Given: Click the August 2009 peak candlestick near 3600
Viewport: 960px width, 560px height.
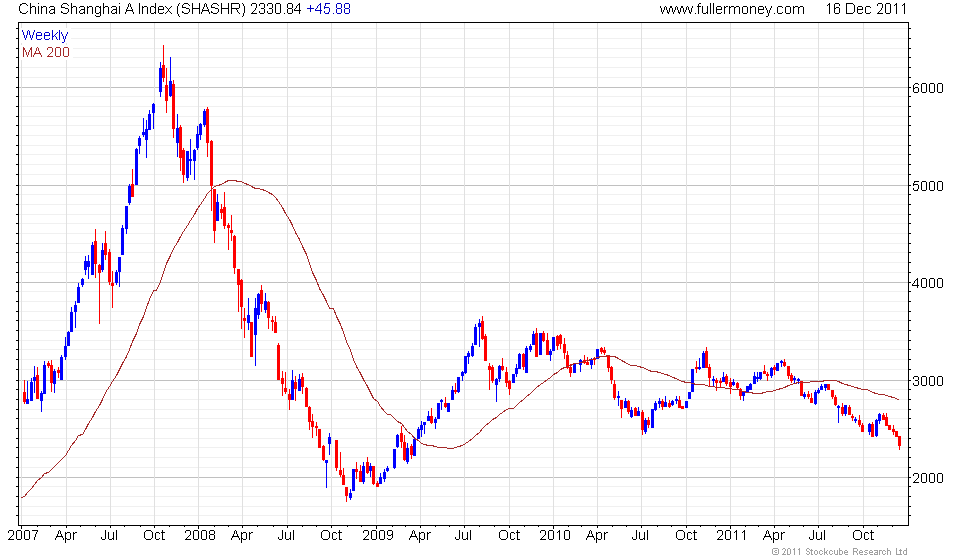Looking at the screenshot, I should click(x=482, y=330).
